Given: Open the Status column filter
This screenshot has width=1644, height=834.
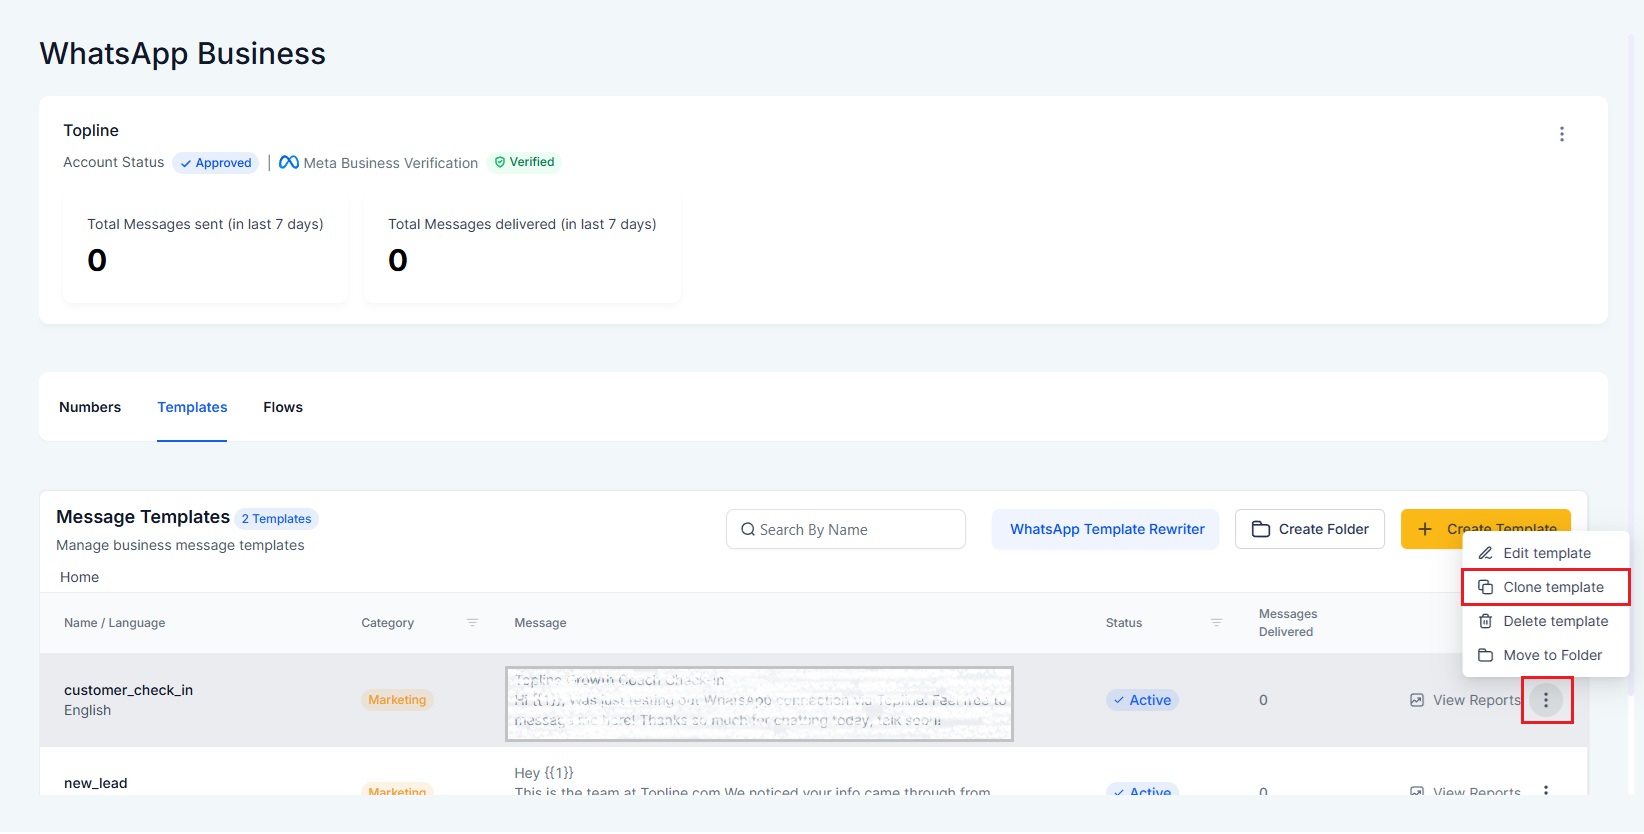Looking at the screenshot, I should [1216, 623].
